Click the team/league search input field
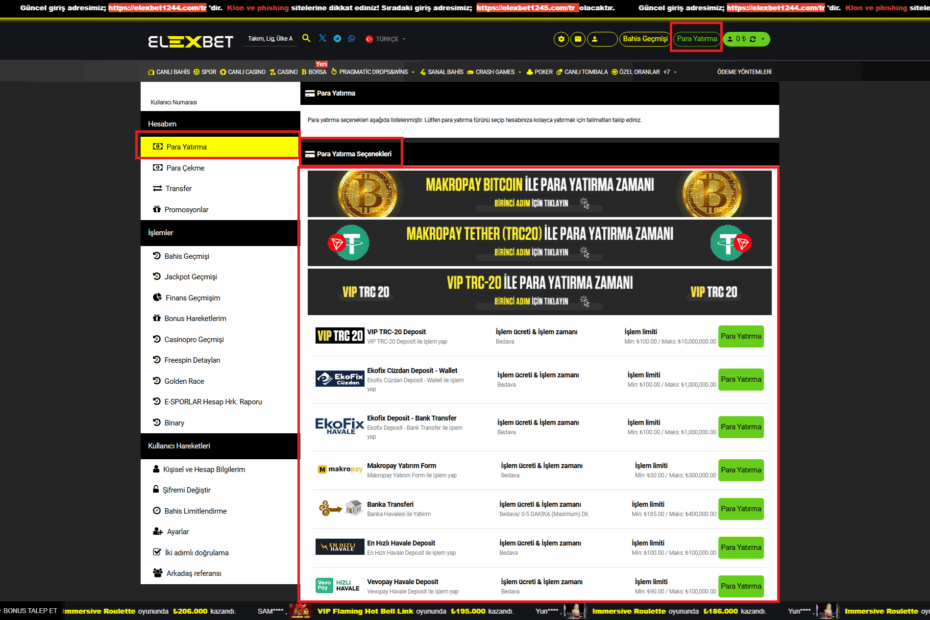Image resolution: width=930 pixels, height=620 pixels. 269,39
